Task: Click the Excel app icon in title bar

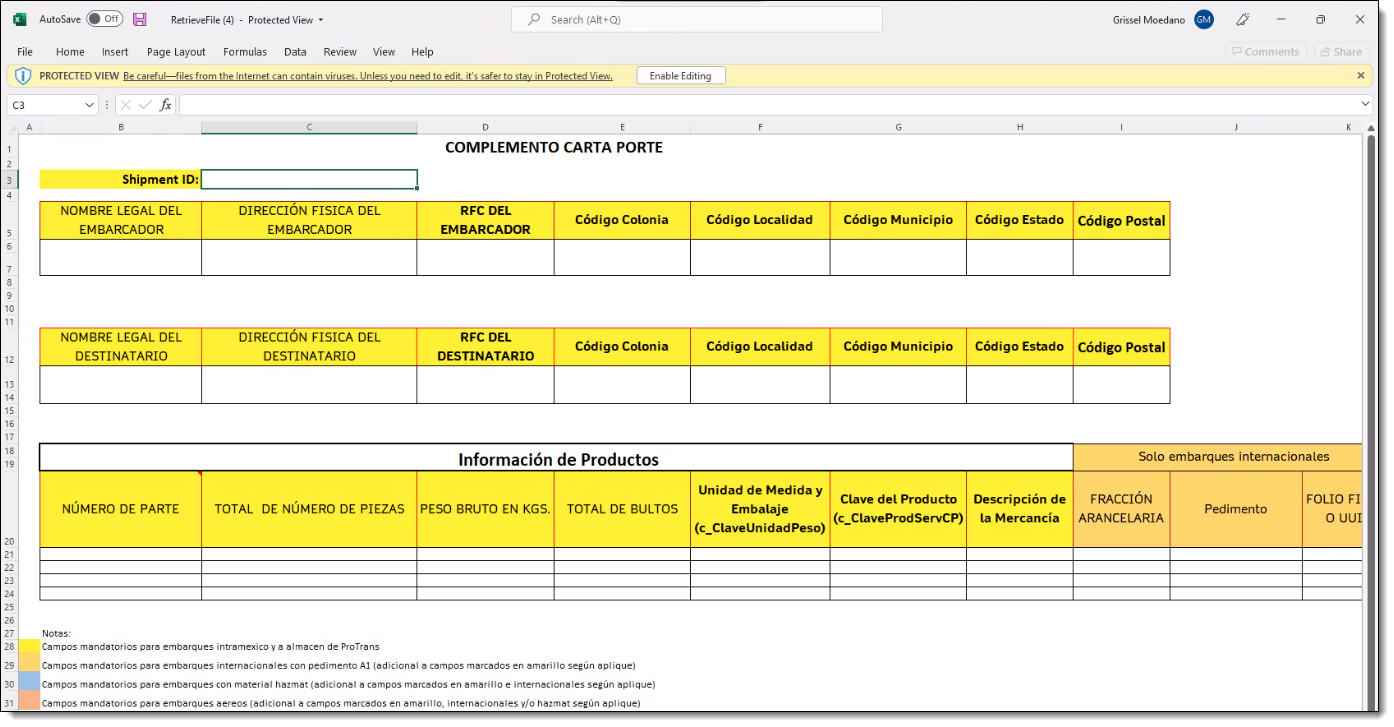Action: tap(19, 19)
